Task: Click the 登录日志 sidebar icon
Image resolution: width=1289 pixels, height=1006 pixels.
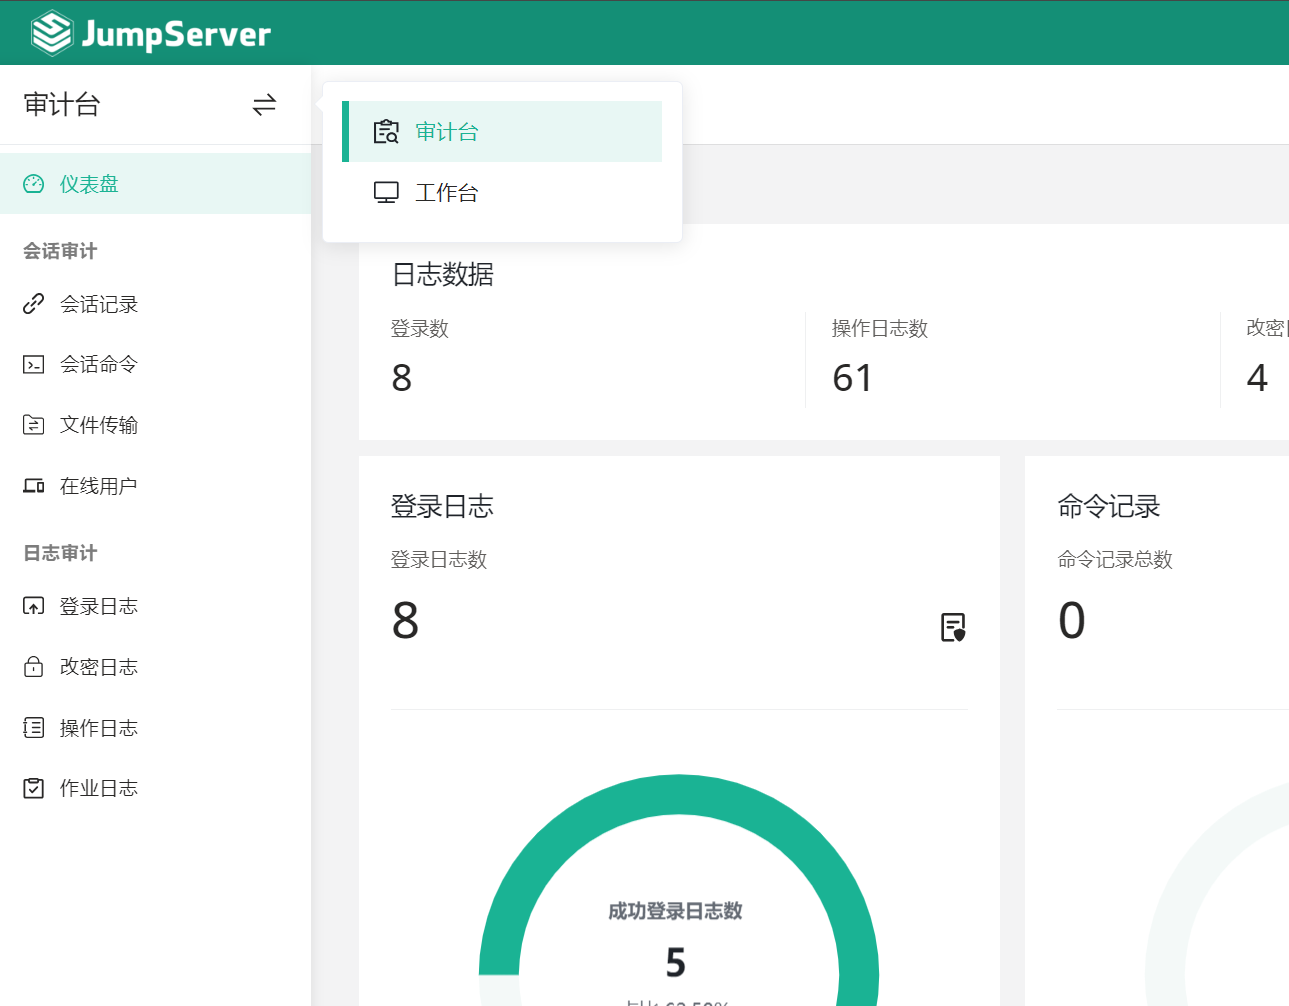Action: (34, 606)
